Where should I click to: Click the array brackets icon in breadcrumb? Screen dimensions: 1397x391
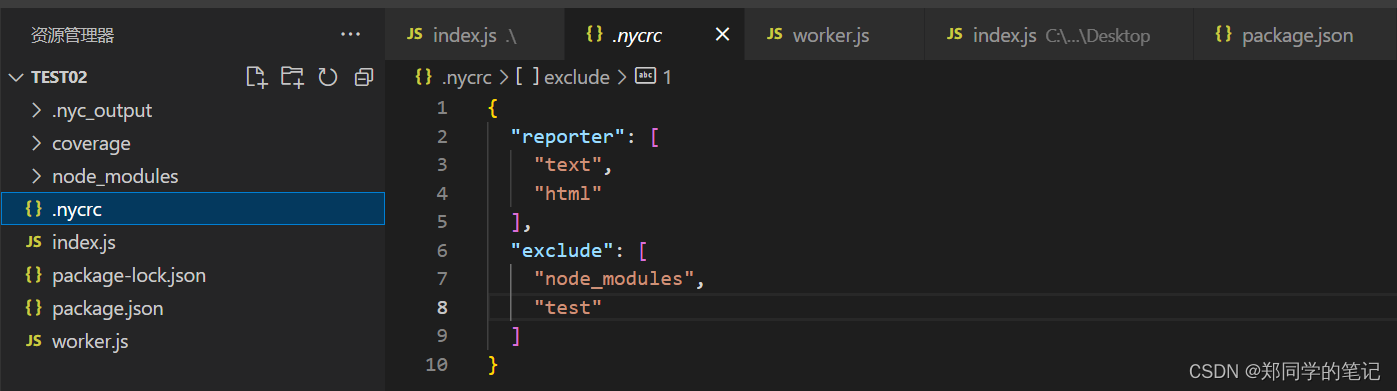[x=527, y=77]
